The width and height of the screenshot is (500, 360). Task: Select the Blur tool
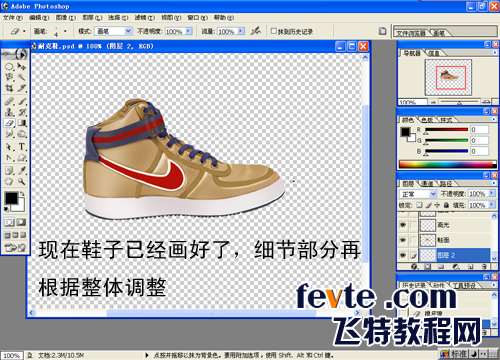tap(9, 134)
